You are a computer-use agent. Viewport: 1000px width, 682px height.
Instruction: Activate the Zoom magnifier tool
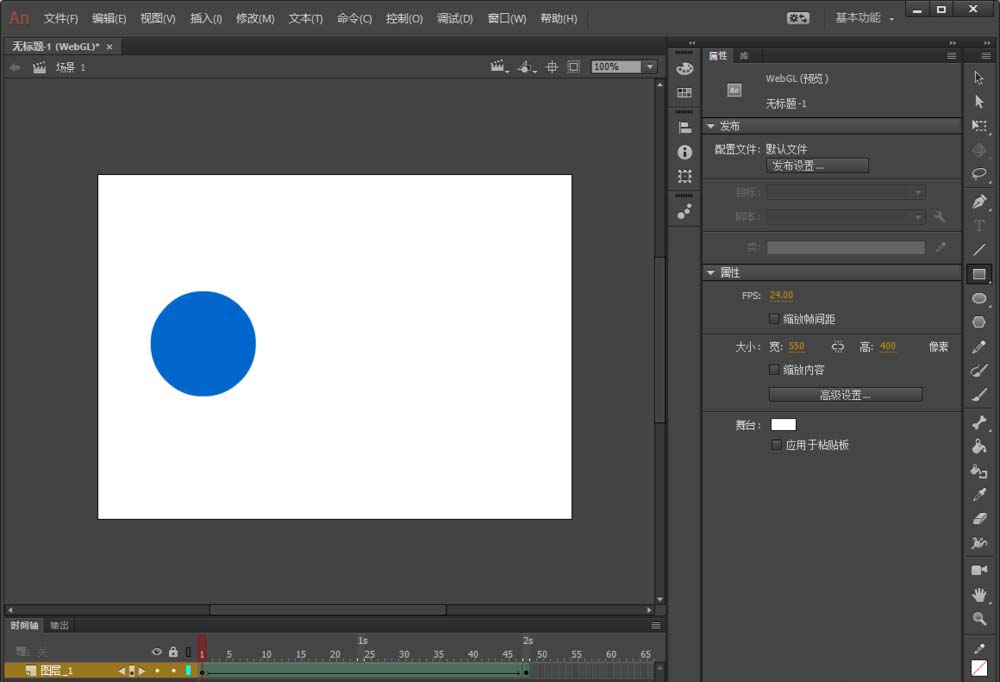(979, 619)
